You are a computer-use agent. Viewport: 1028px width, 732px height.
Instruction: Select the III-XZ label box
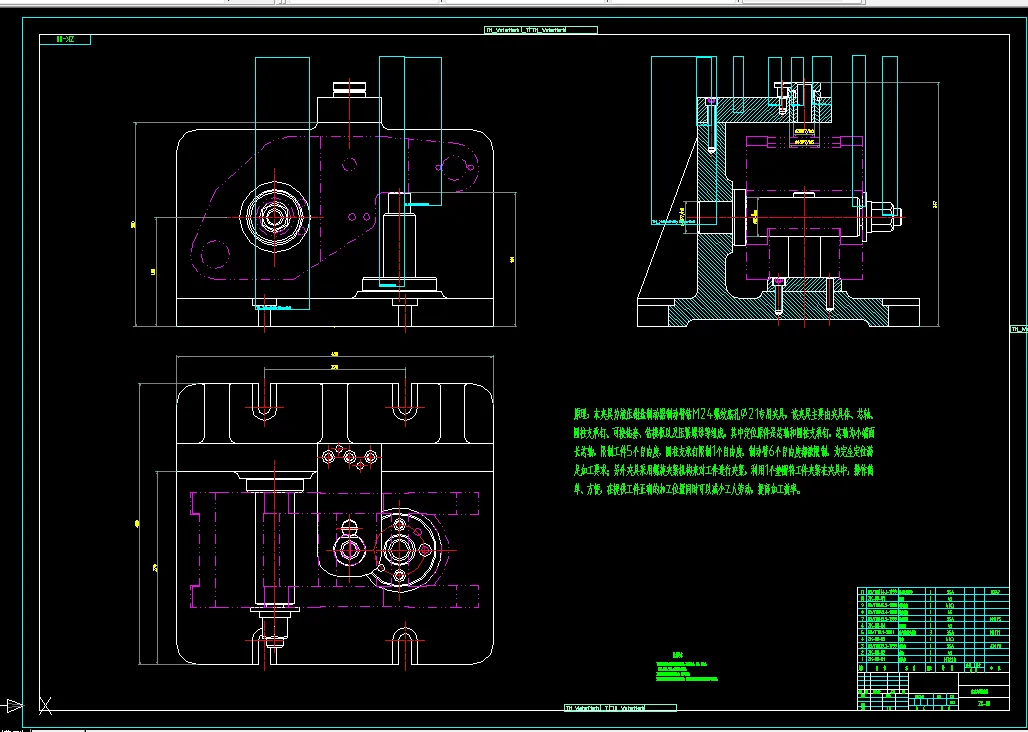pyautogui.click(x=65, y=39)
